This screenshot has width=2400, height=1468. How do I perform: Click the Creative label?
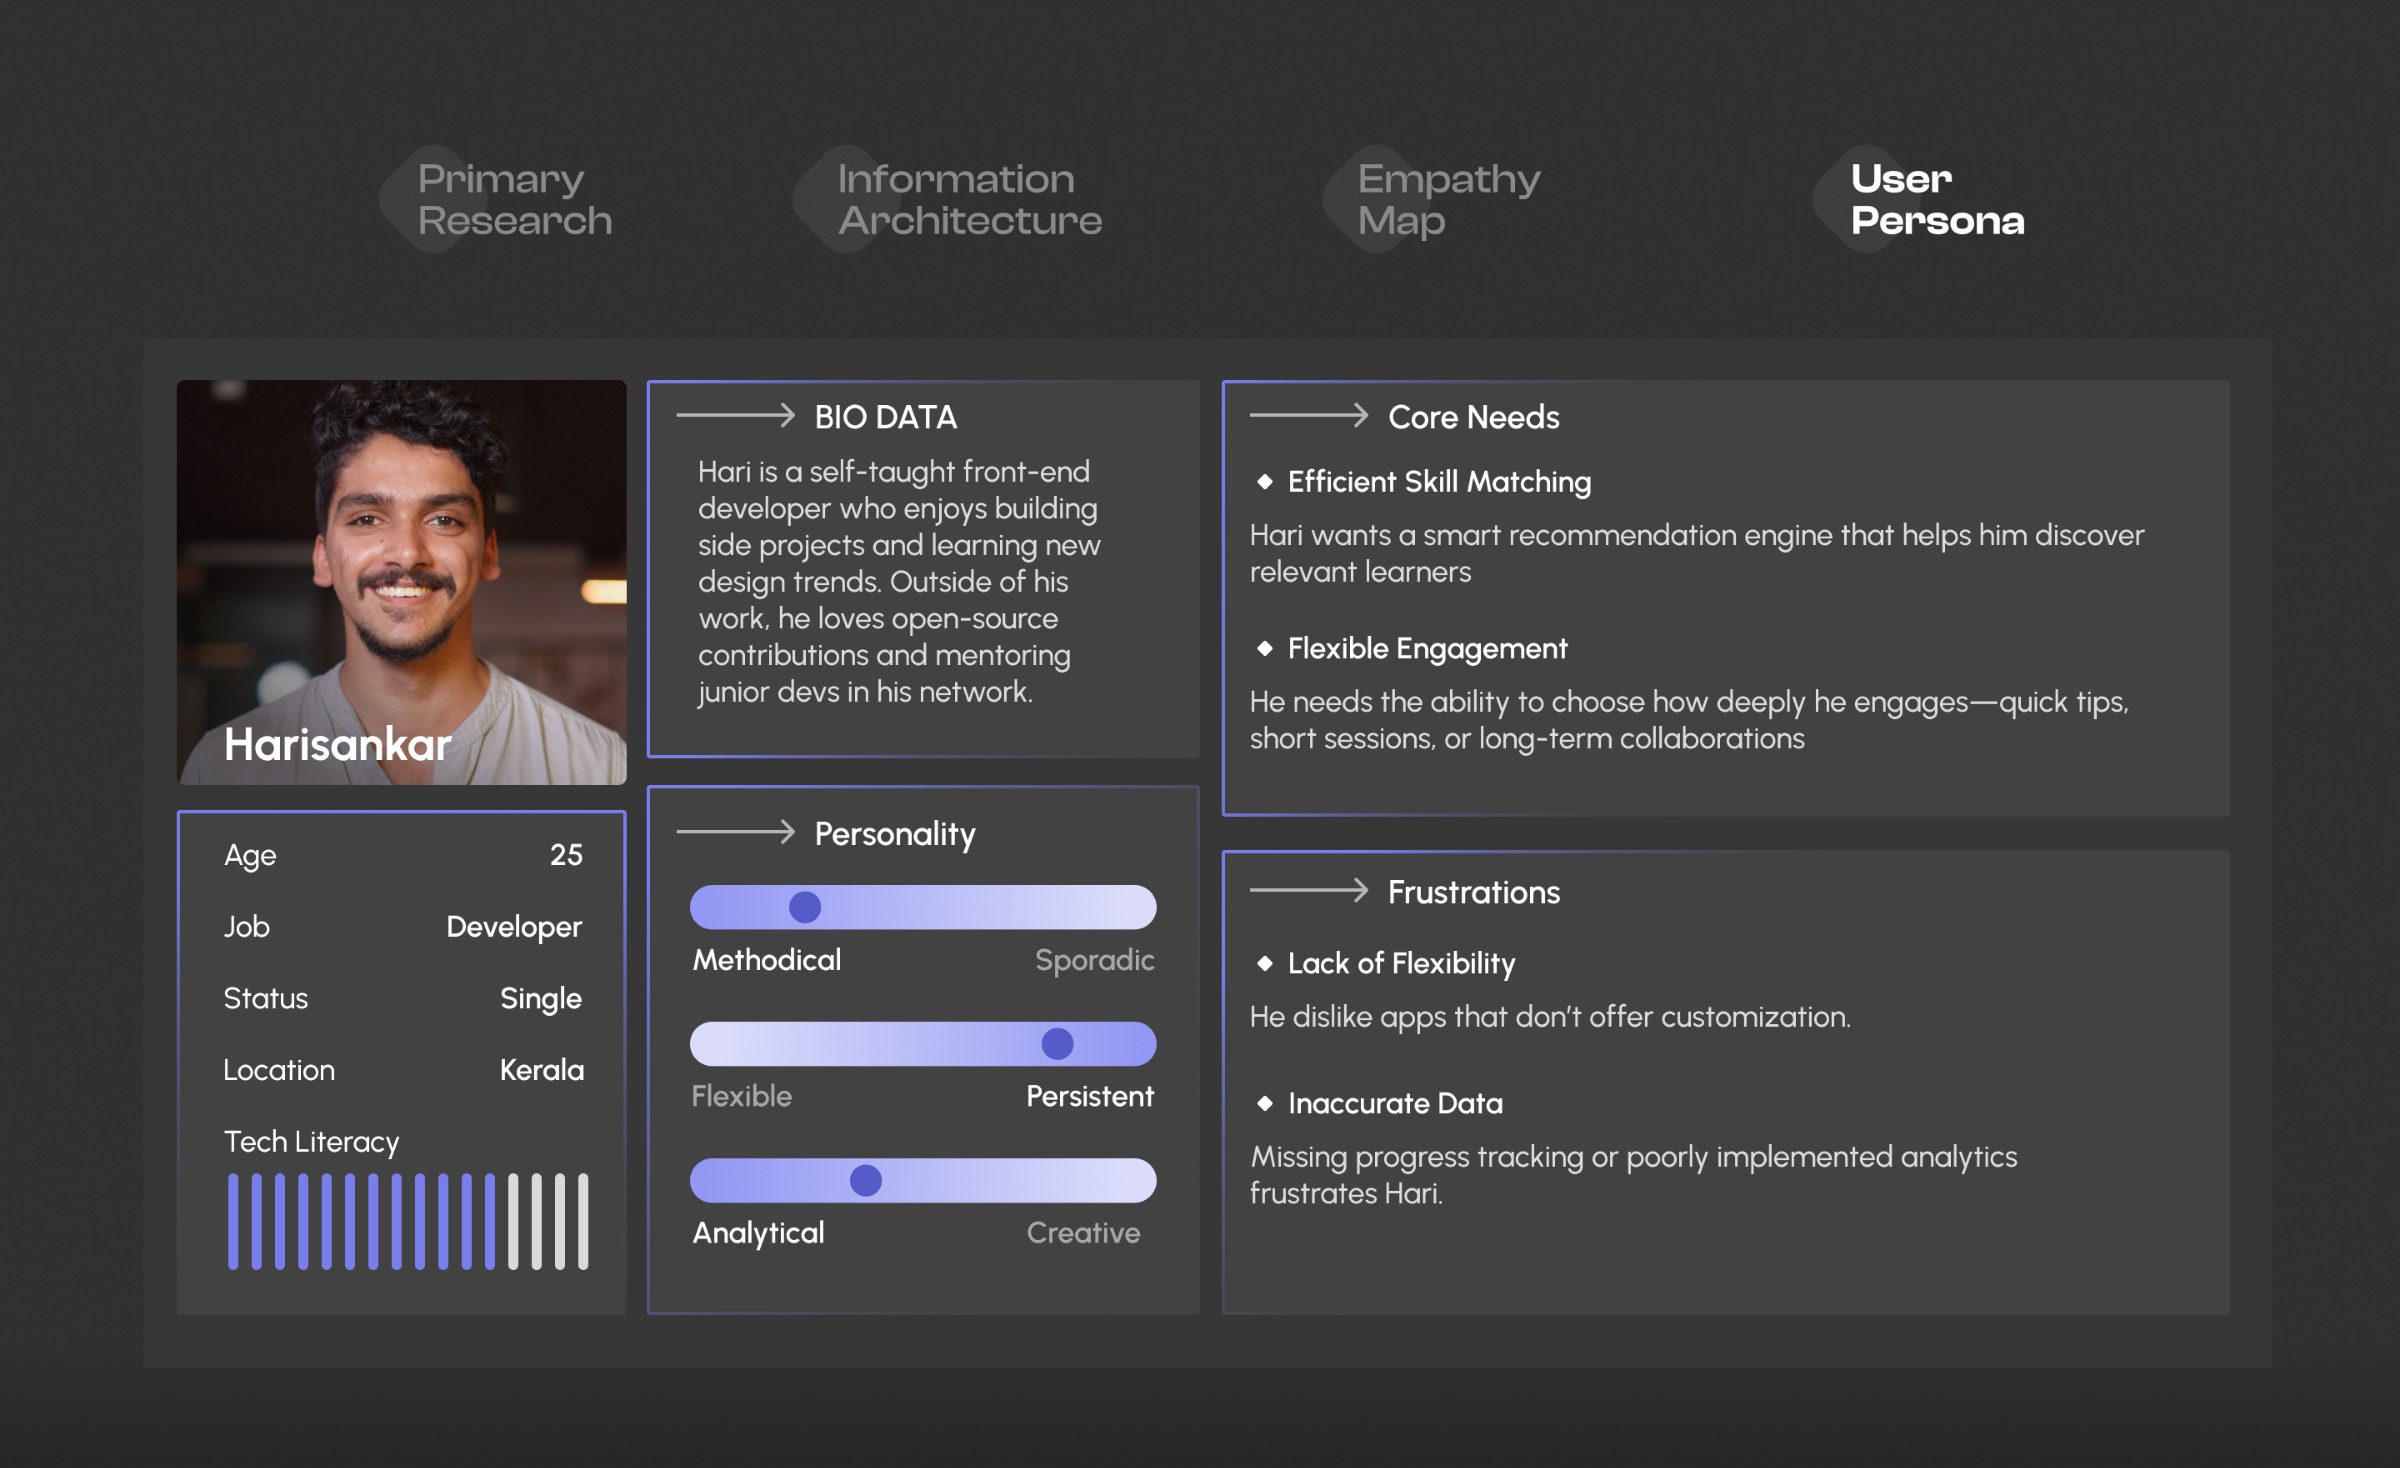point(1083,1233)
